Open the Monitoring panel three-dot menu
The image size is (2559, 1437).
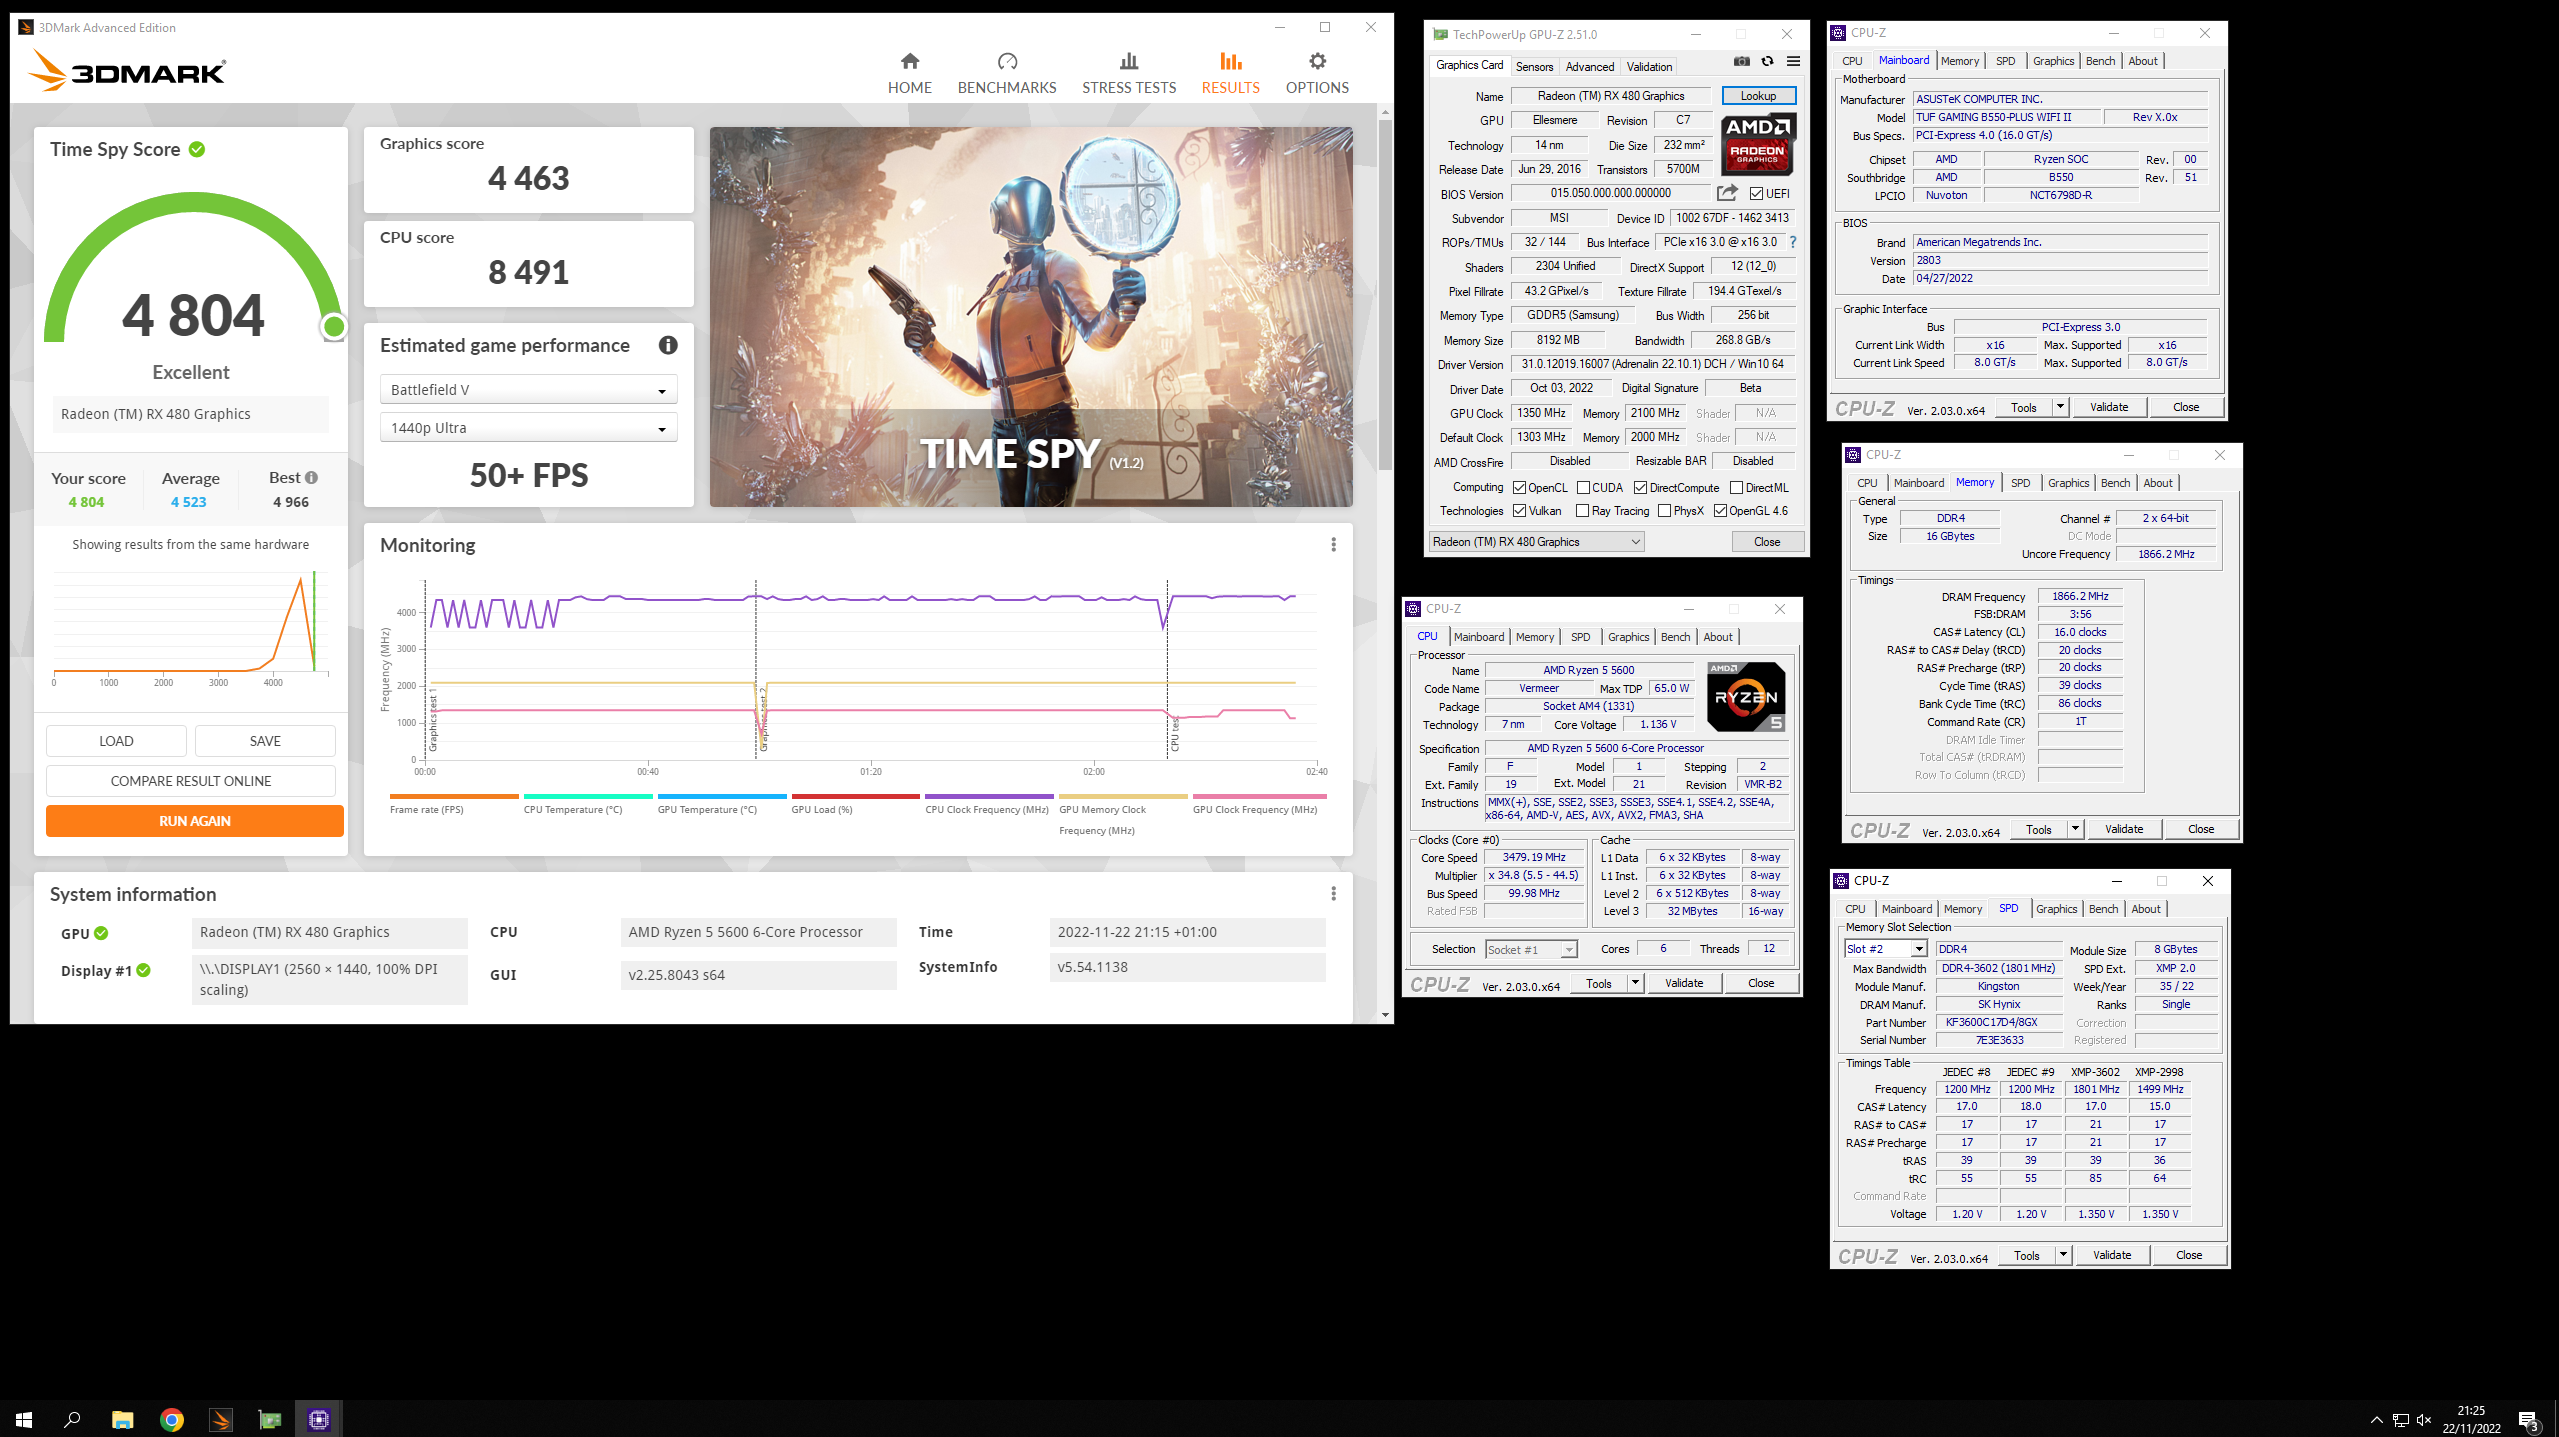[x=1332, y=544]
